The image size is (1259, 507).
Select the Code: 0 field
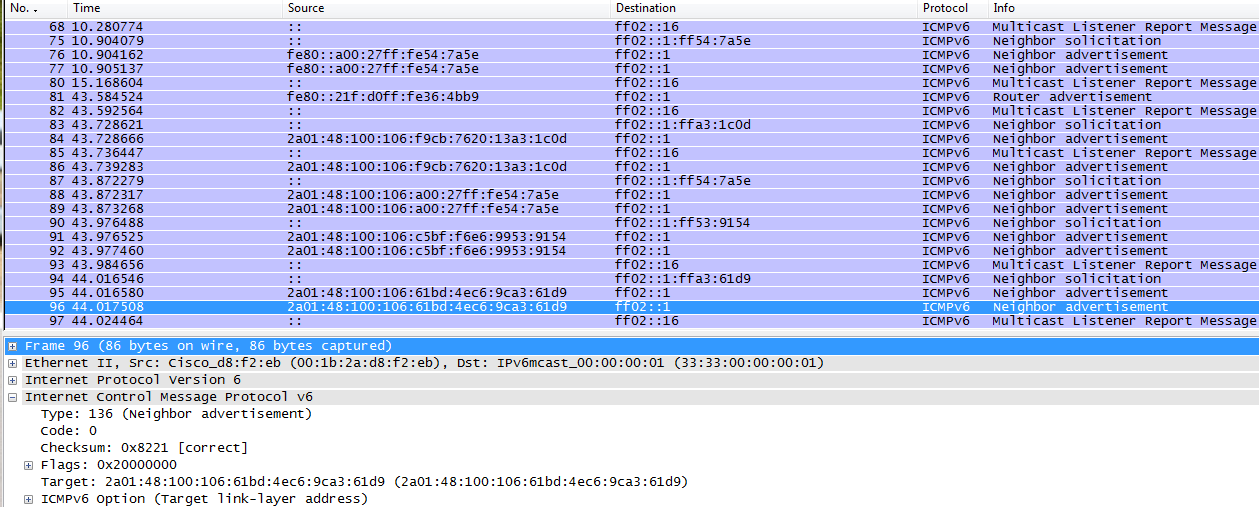pos(69,431)
